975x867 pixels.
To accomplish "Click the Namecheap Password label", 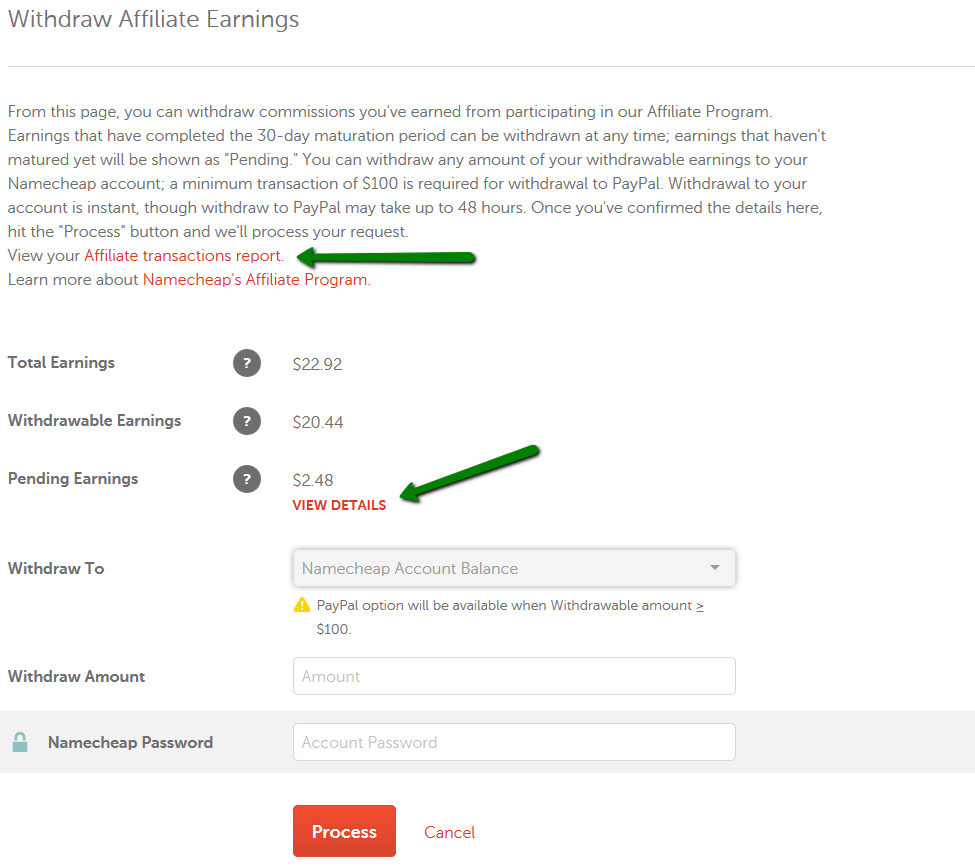I will click(x=131, y=743).
